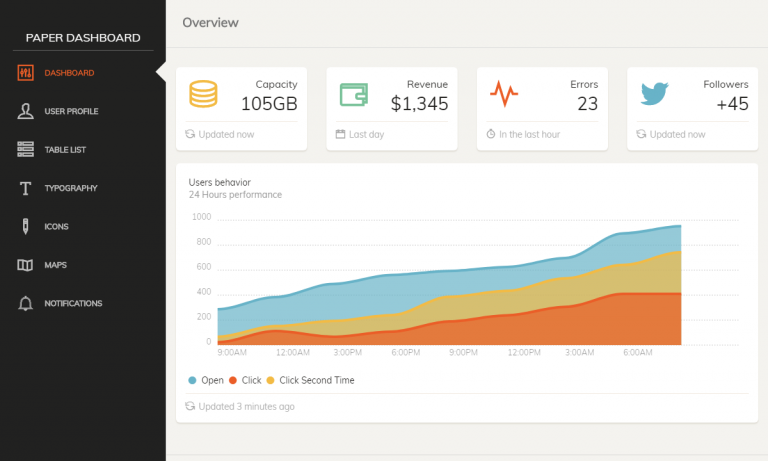Click the Overview header title
The width and height of the screenshot is (768, 461).
click(210, 22)
